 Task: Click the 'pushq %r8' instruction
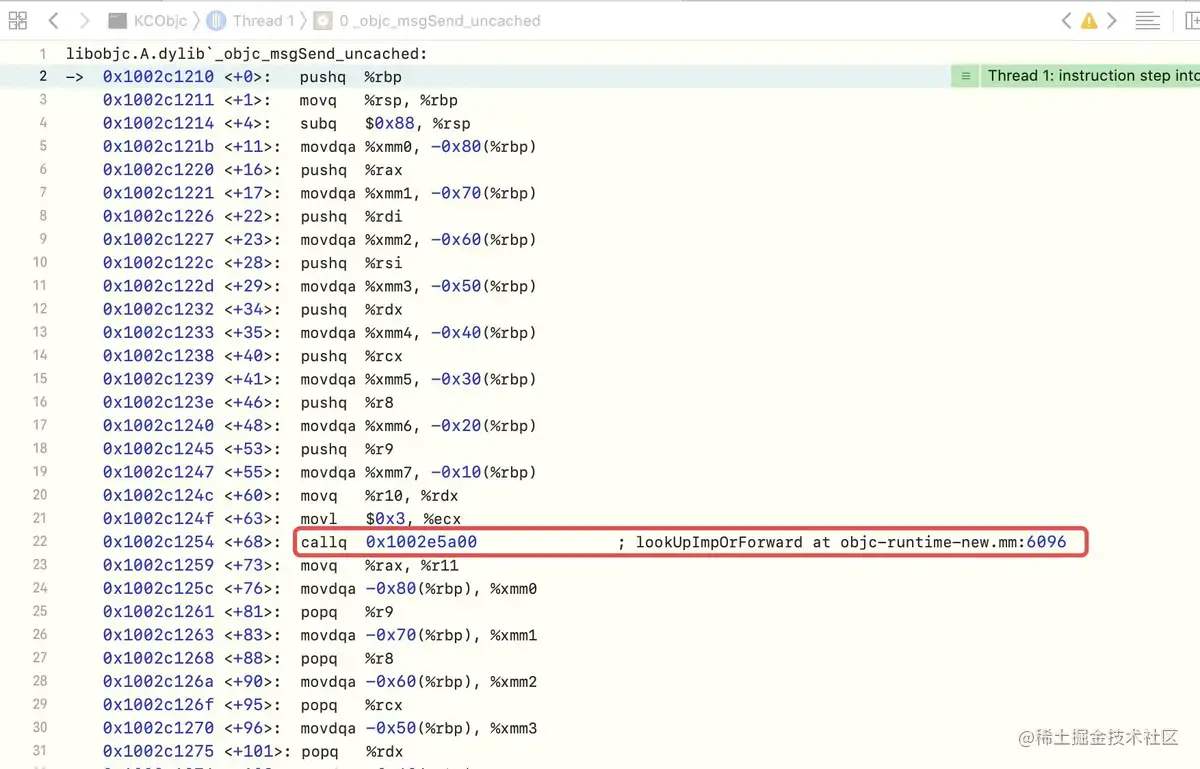click(347, 403)
